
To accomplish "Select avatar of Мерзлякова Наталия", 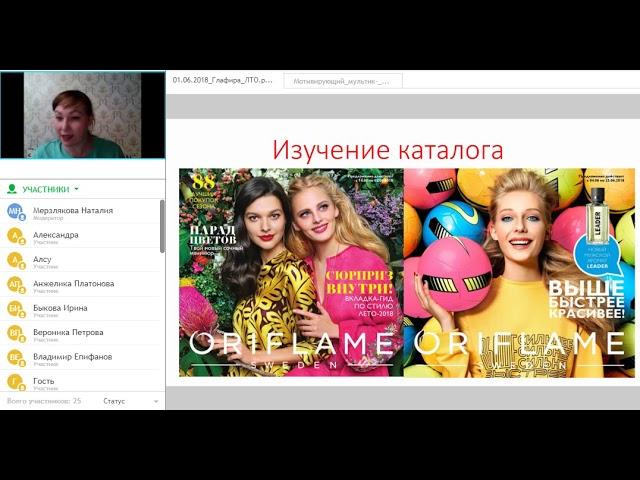I will tap(16, 211).
